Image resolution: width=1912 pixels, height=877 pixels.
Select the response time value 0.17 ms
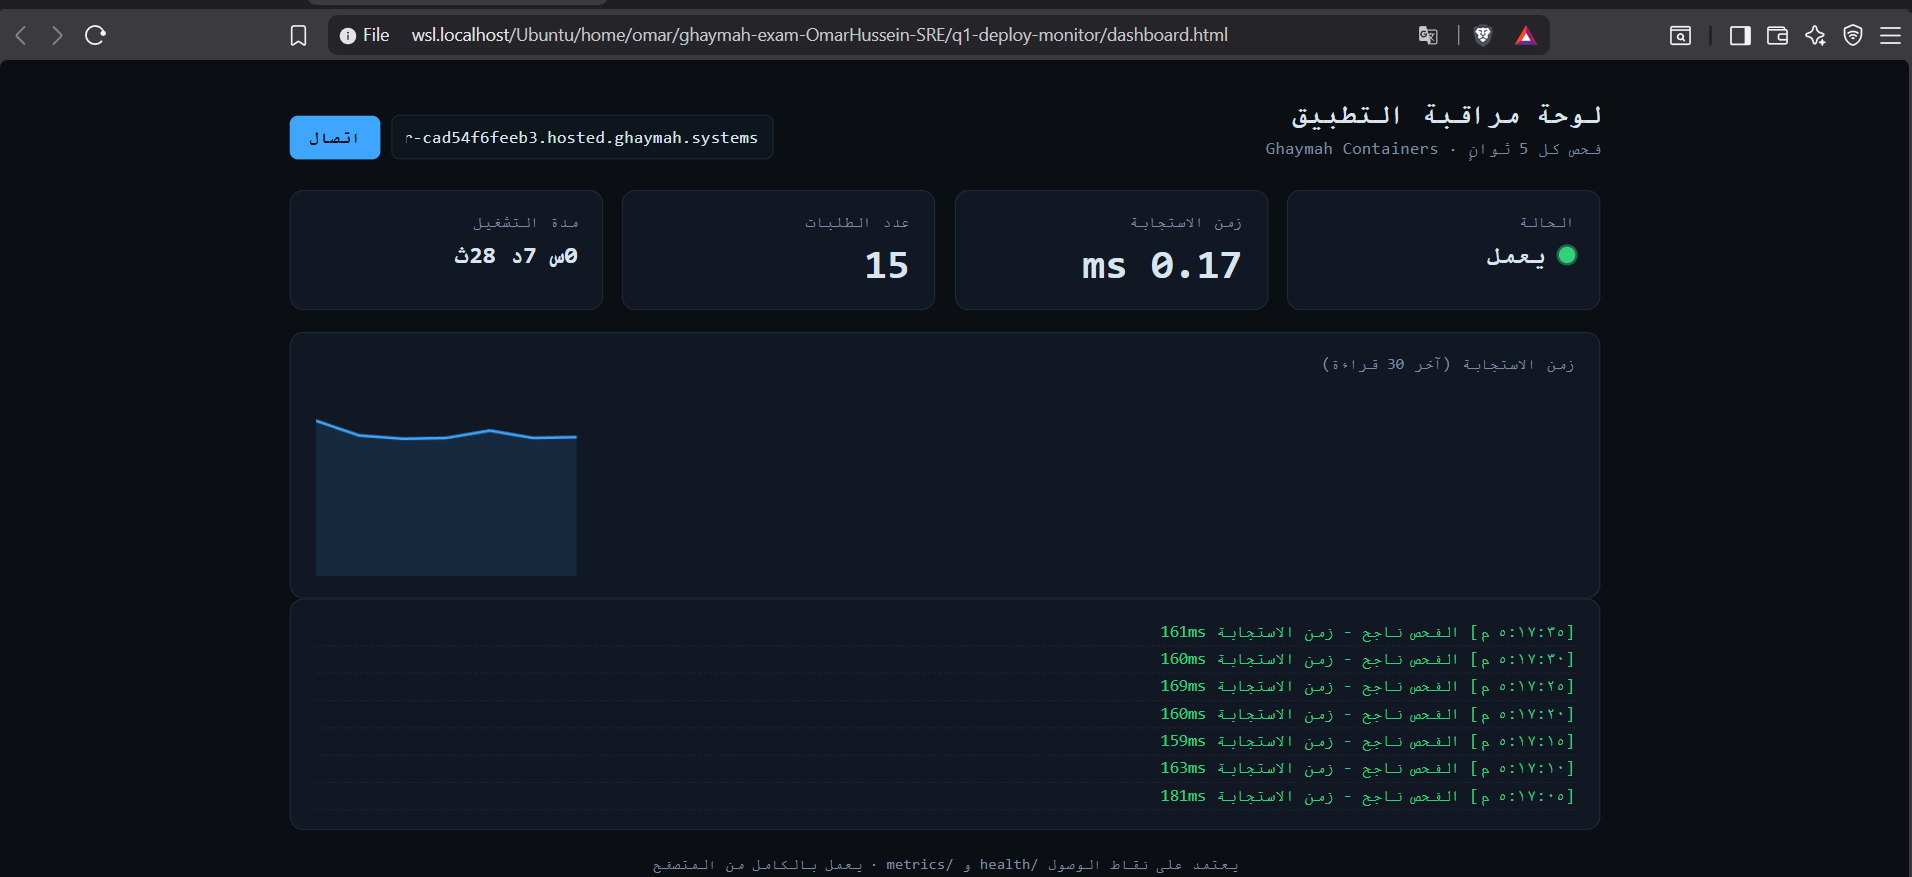[1161, 266]
